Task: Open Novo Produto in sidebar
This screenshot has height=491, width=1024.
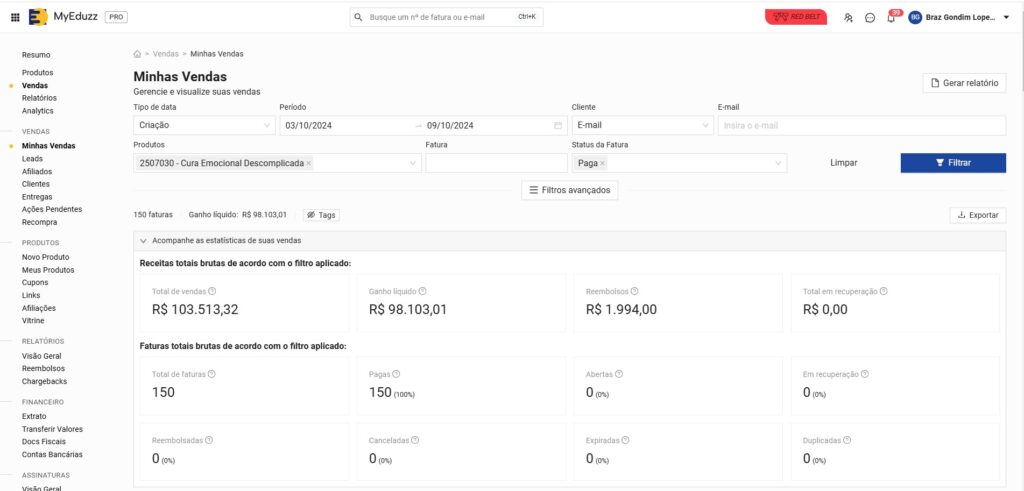Action: (45, 257)
